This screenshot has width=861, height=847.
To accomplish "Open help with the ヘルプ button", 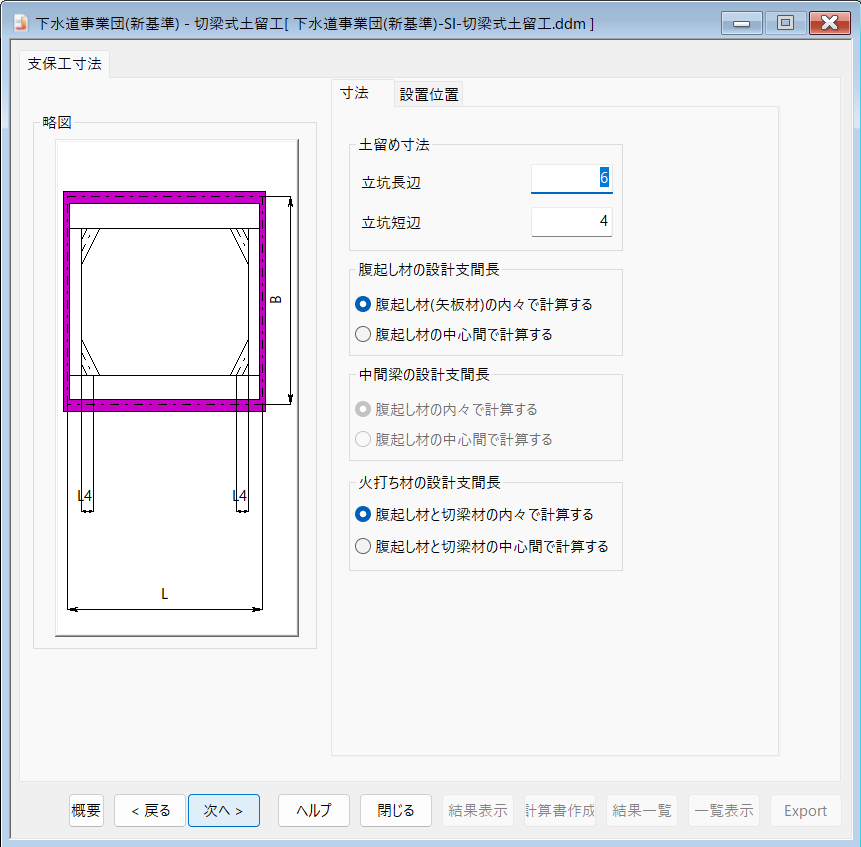I will pyautogui.click(x=313, y=810).
